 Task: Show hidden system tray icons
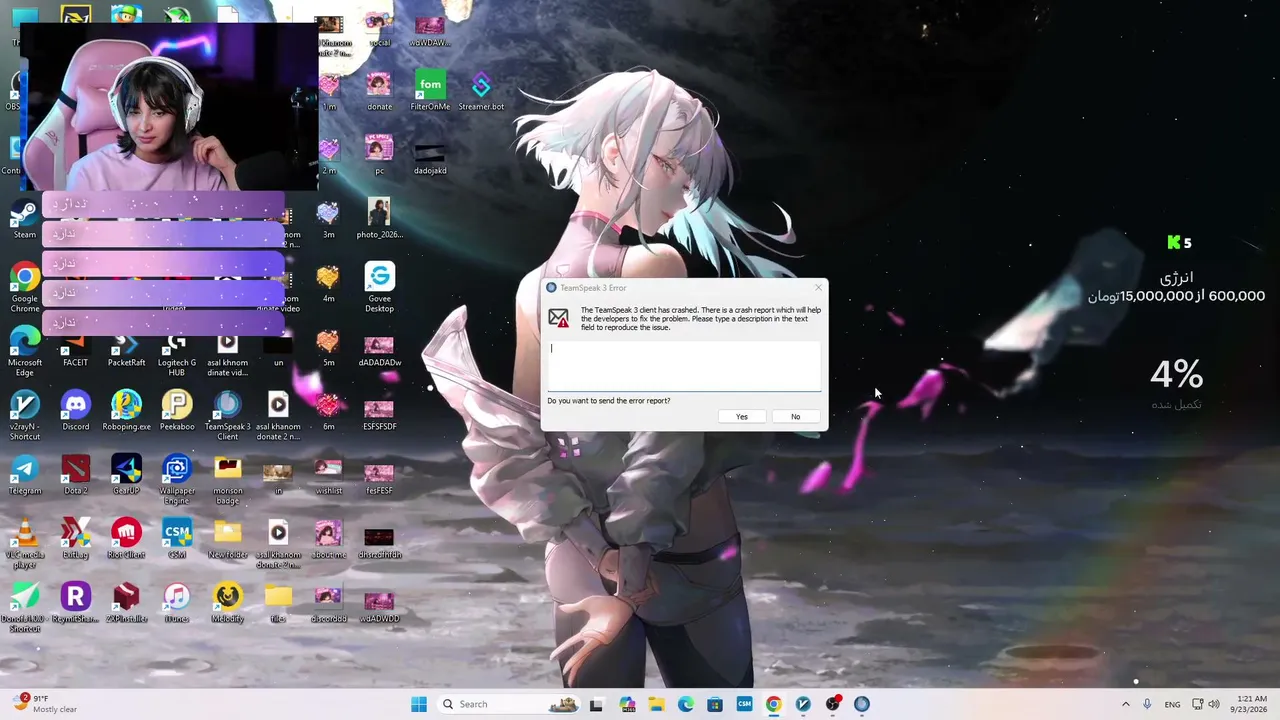pos(1125,704)
